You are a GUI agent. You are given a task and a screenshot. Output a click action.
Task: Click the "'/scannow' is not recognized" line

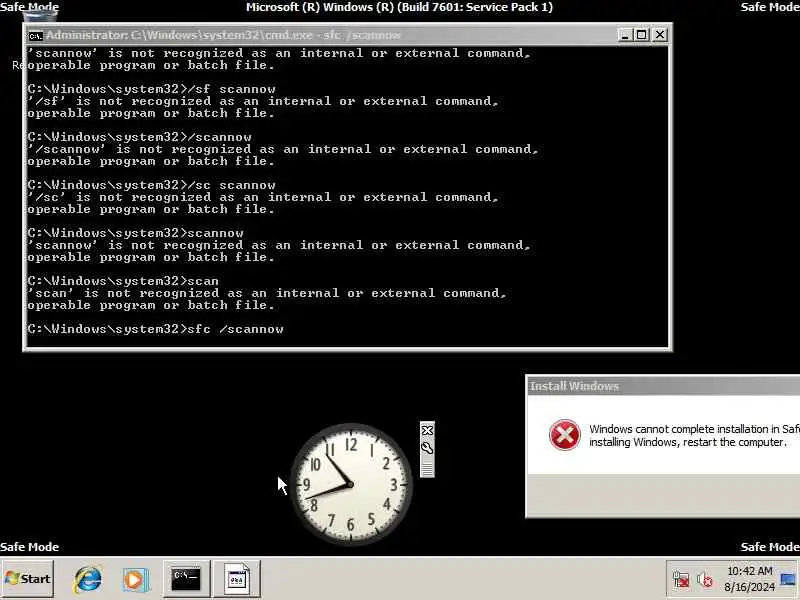tap(282, 149)
